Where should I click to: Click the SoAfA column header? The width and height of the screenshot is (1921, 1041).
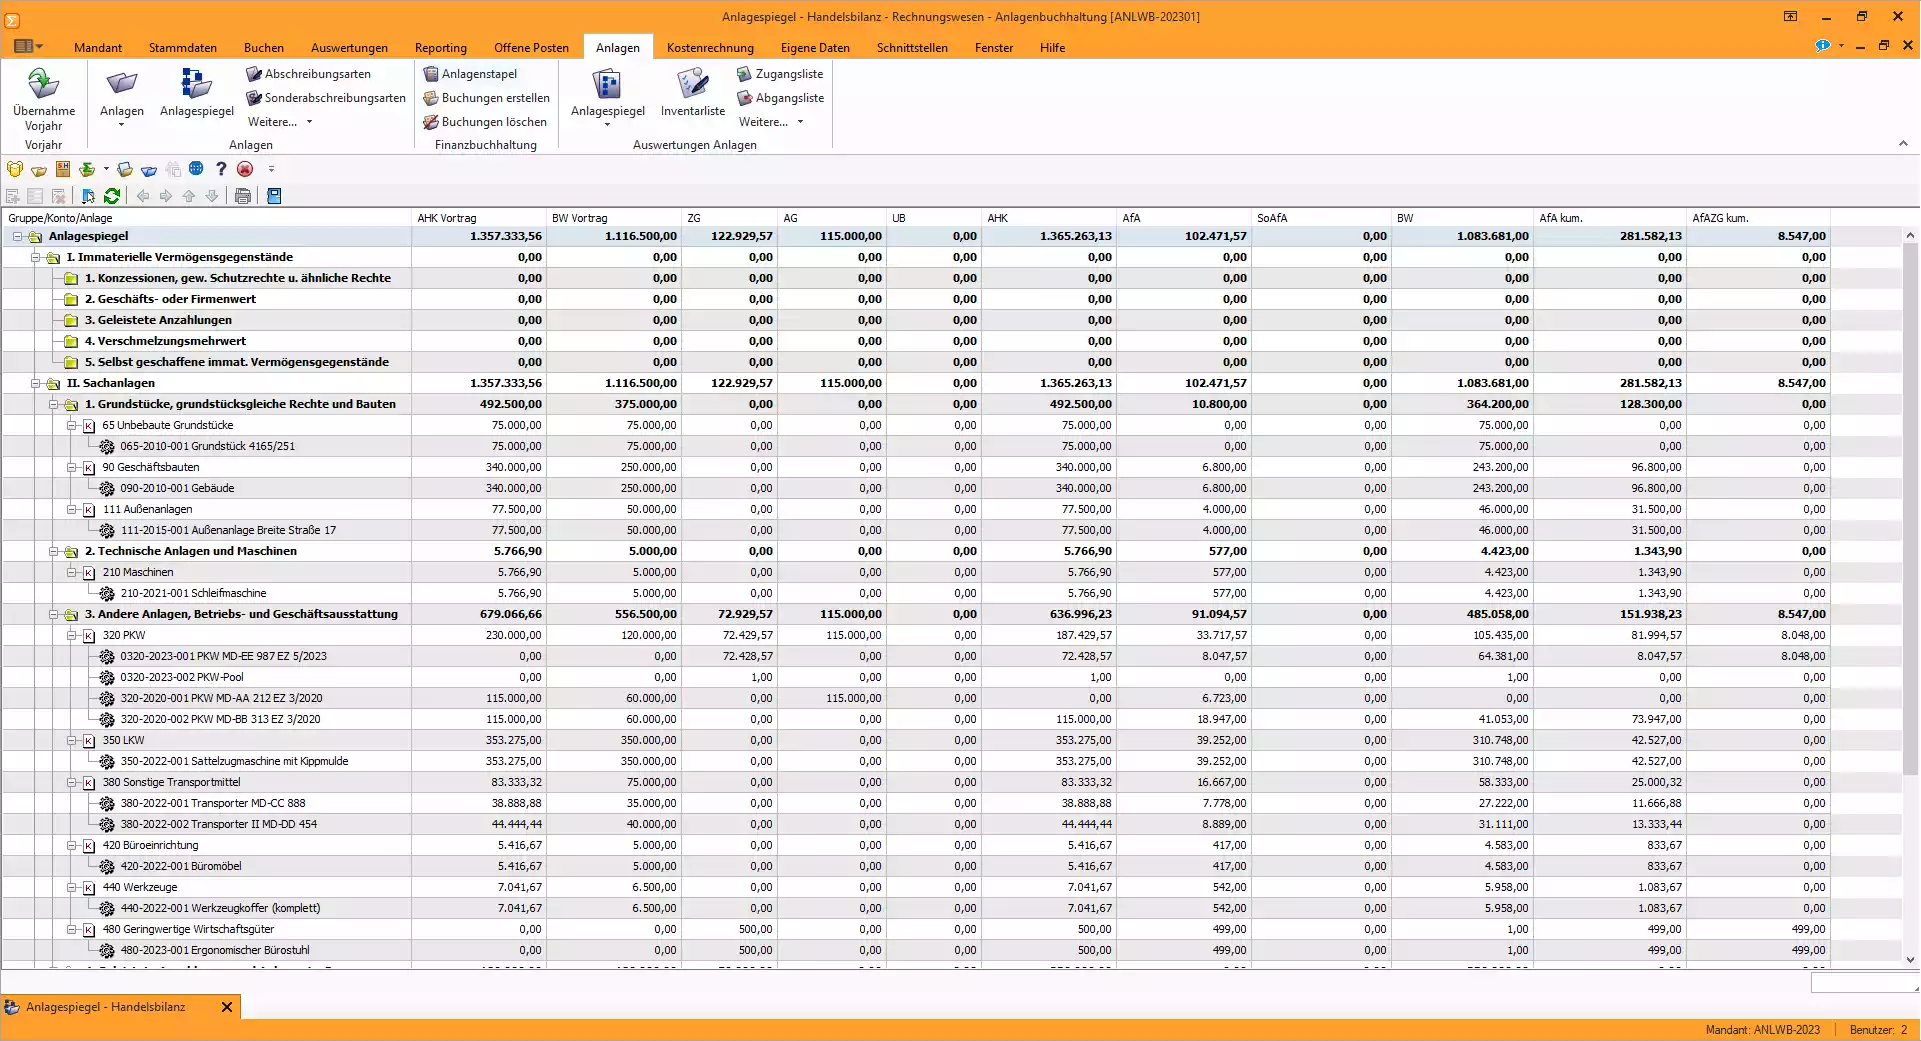tap(1321, 218)
